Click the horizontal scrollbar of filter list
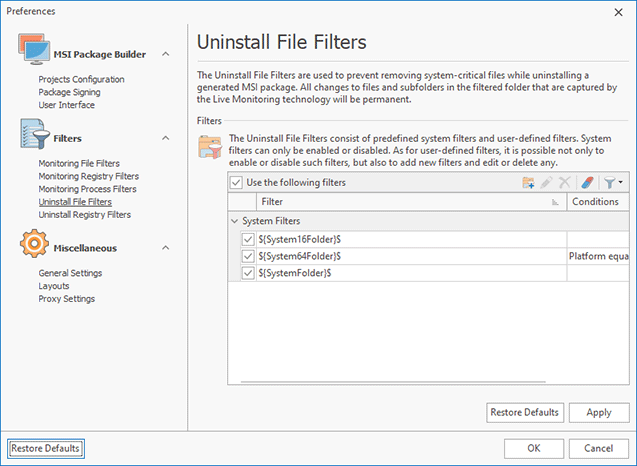 point(393,382)
